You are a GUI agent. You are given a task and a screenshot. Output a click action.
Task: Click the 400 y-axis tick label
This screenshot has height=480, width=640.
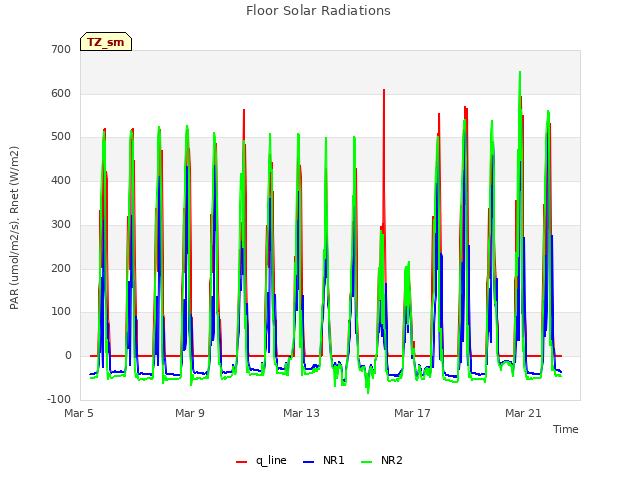(x=61, y=180)
